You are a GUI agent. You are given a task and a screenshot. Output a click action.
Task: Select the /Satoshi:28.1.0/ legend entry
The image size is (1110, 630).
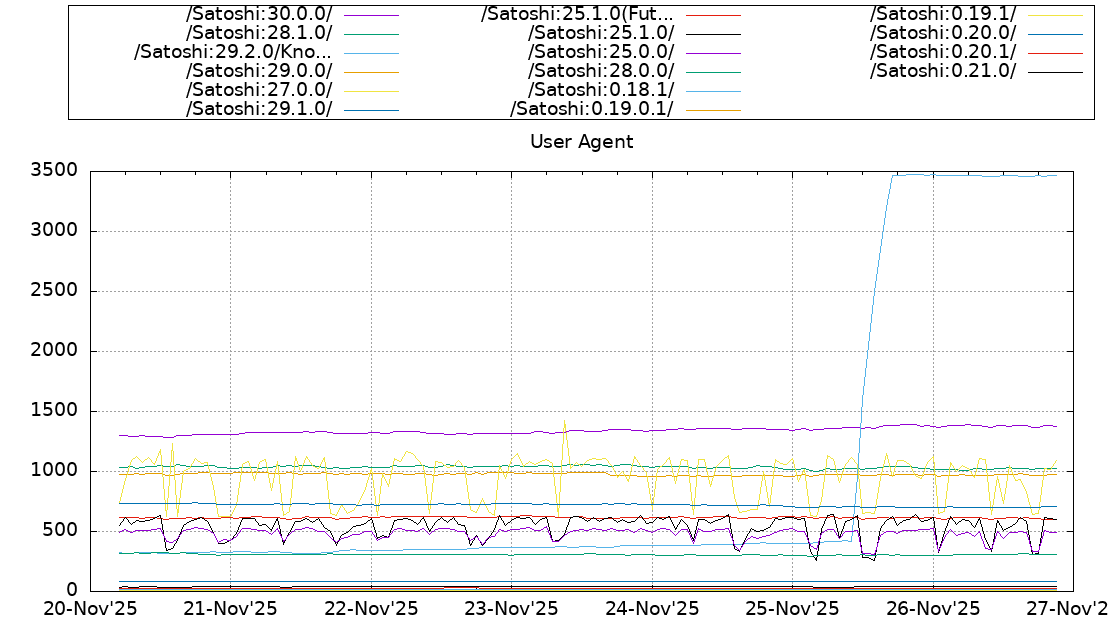[x=258, y=33]
